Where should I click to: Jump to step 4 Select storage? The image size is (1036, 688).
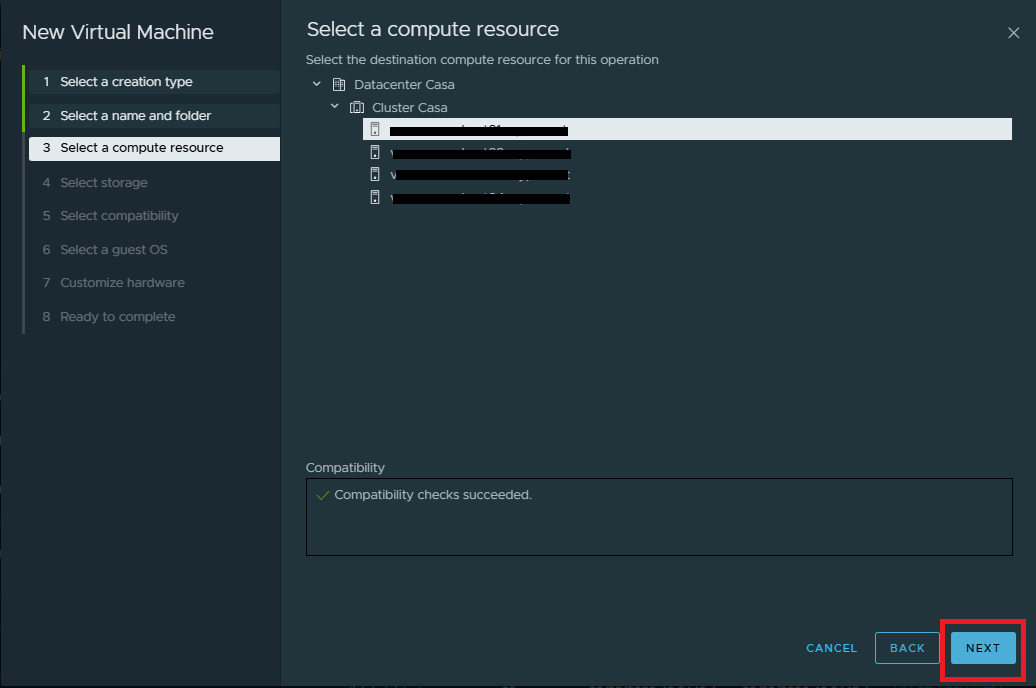pos(103,183)
